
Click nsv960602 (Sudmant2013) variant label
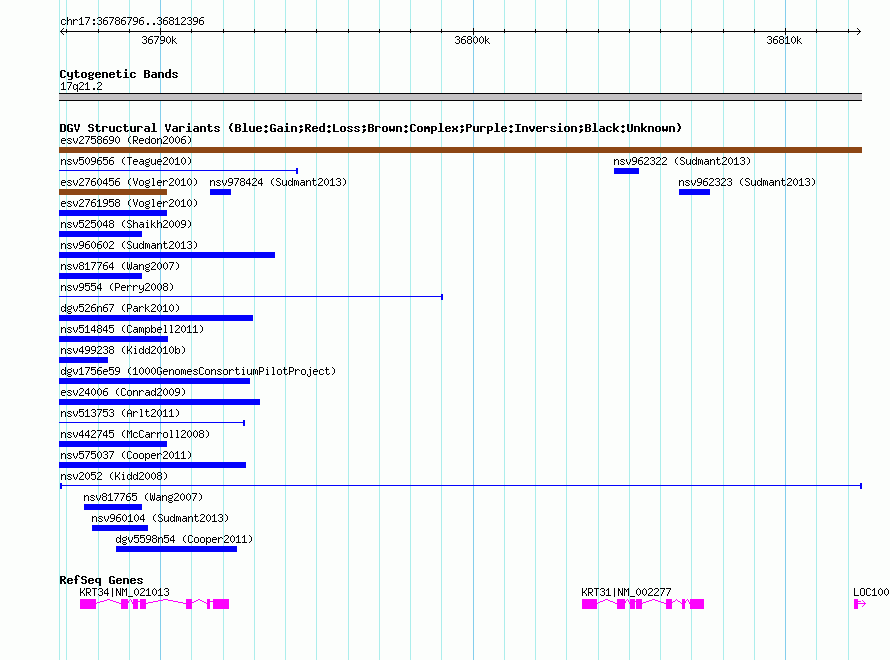point(129,245)
